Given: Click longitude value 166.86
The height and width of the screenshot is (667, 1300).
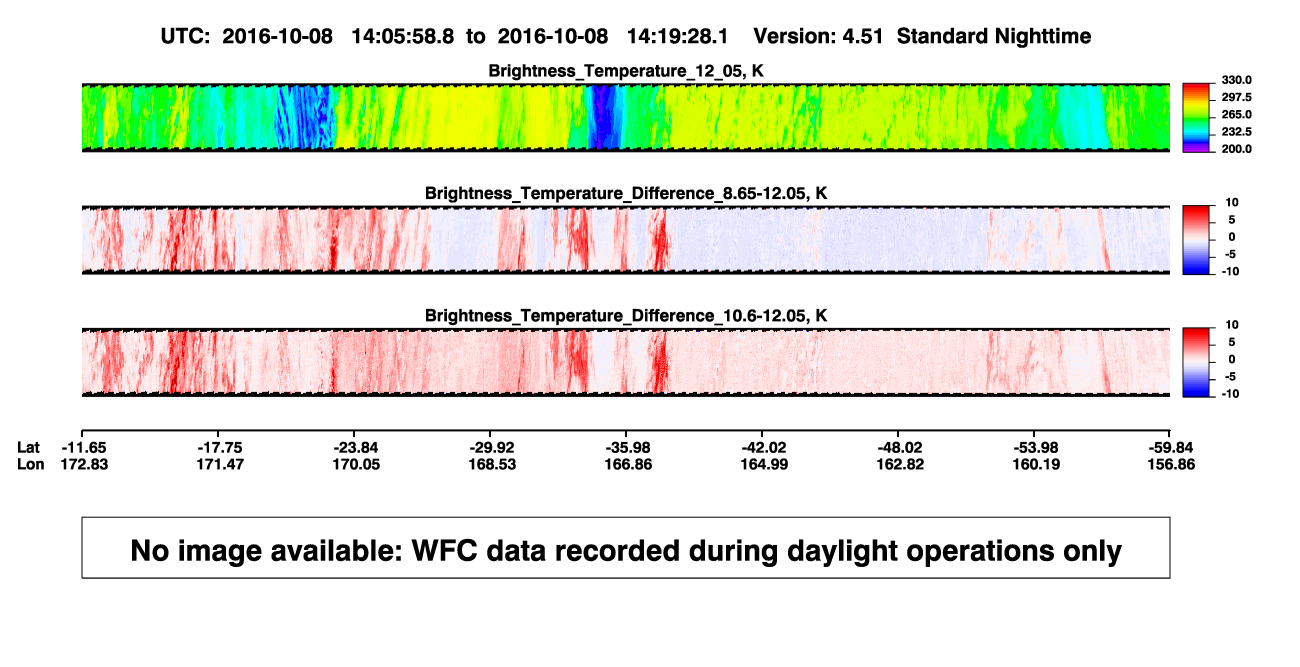Looking at the screenshot, I should [x=626, y=464].
